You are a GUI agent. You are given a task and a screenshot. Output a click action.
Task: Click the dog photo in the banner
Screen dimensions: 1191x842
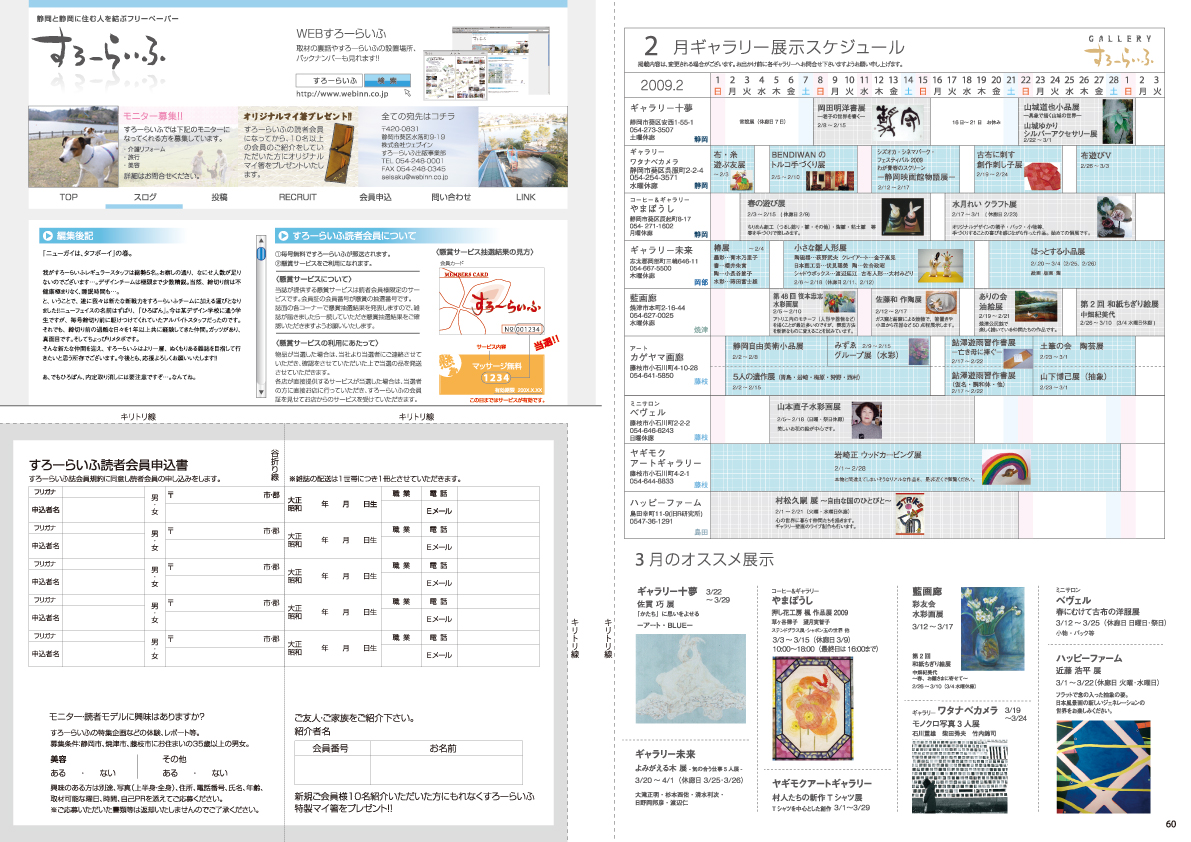pos(73,147)
